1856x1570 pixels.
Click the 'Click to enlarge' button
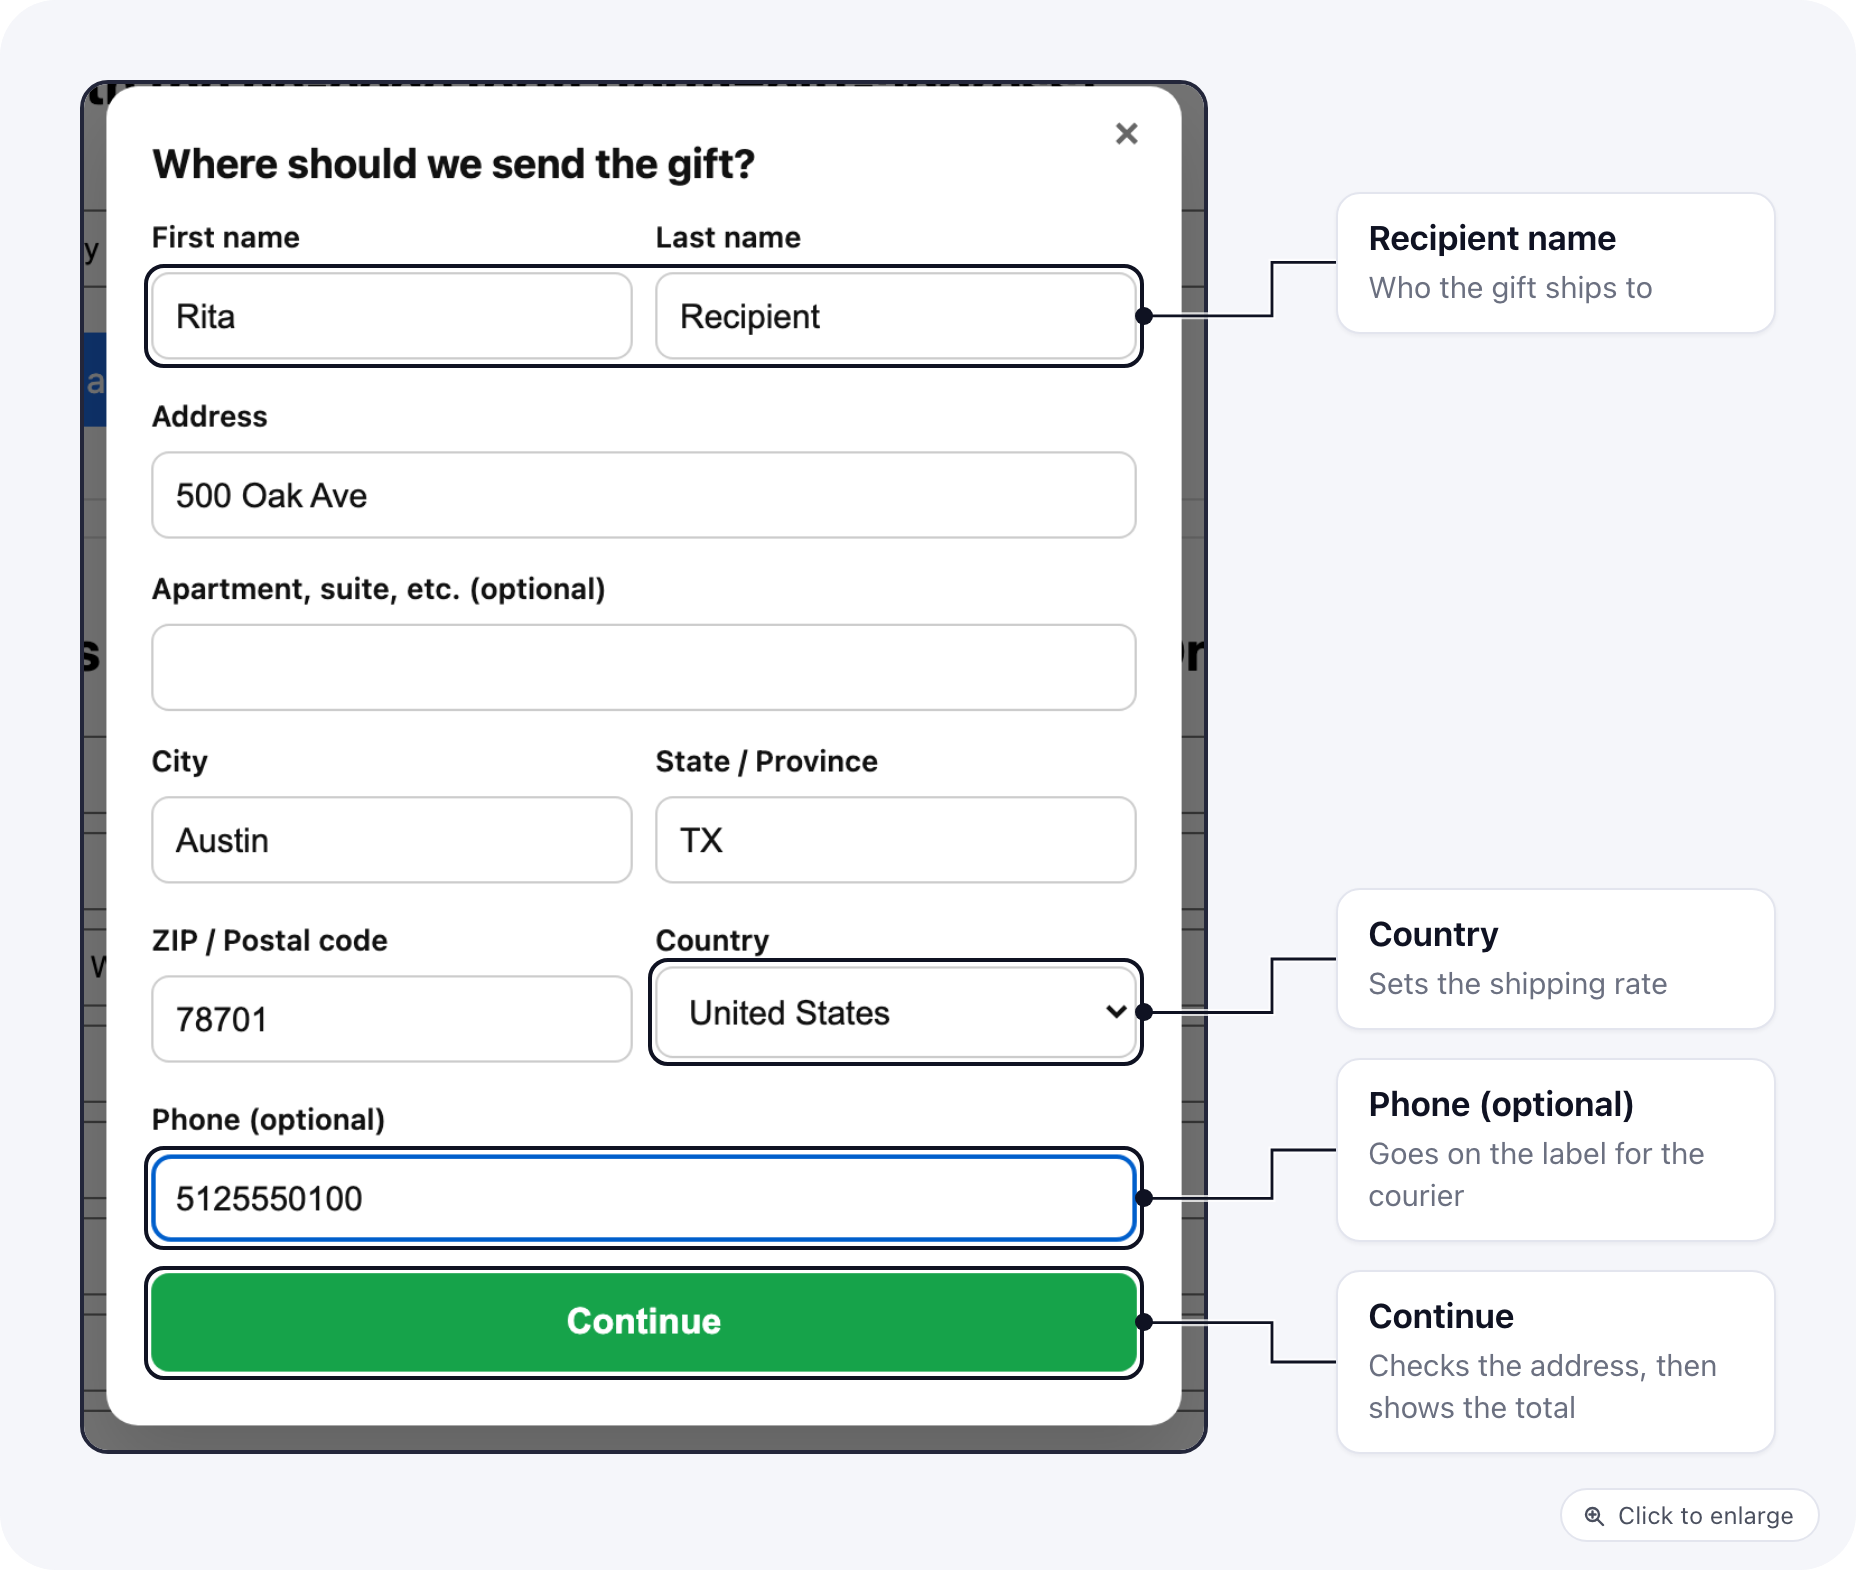tap(1689, 1516)
